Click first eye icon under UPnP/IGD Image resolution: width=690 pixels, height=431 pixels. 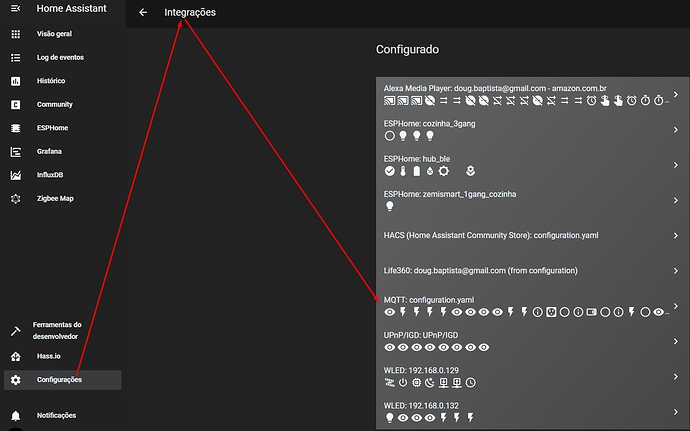tap(389, 347)
